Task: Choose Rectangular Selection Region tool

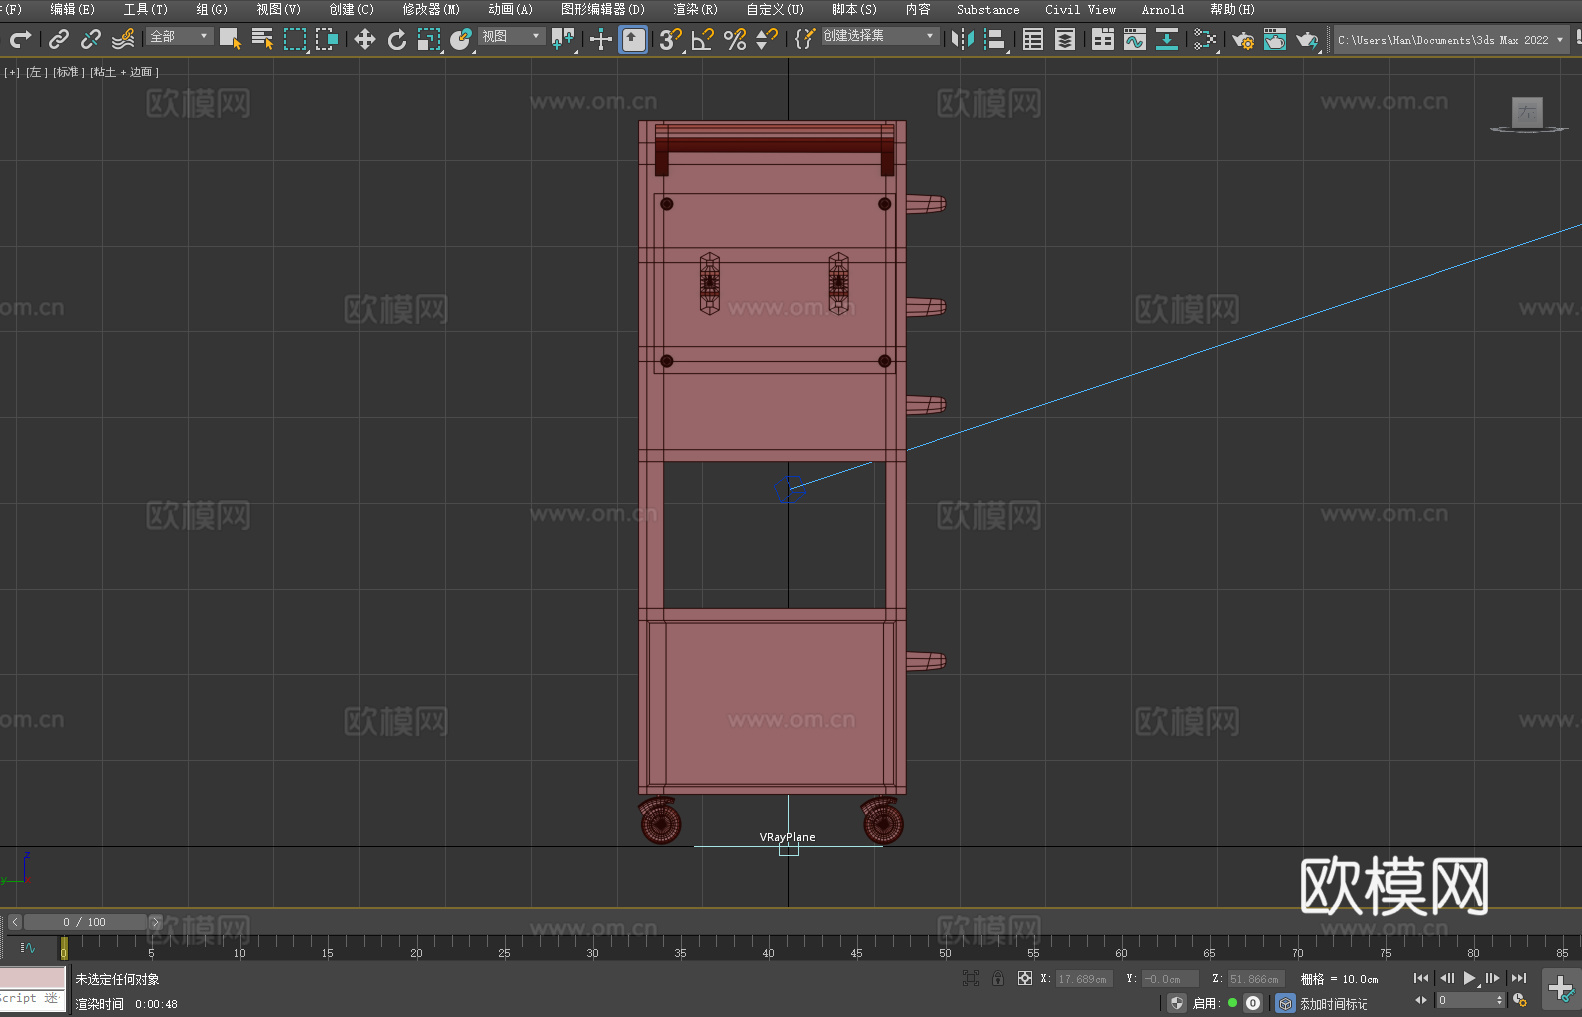Action: click(295, 39)
